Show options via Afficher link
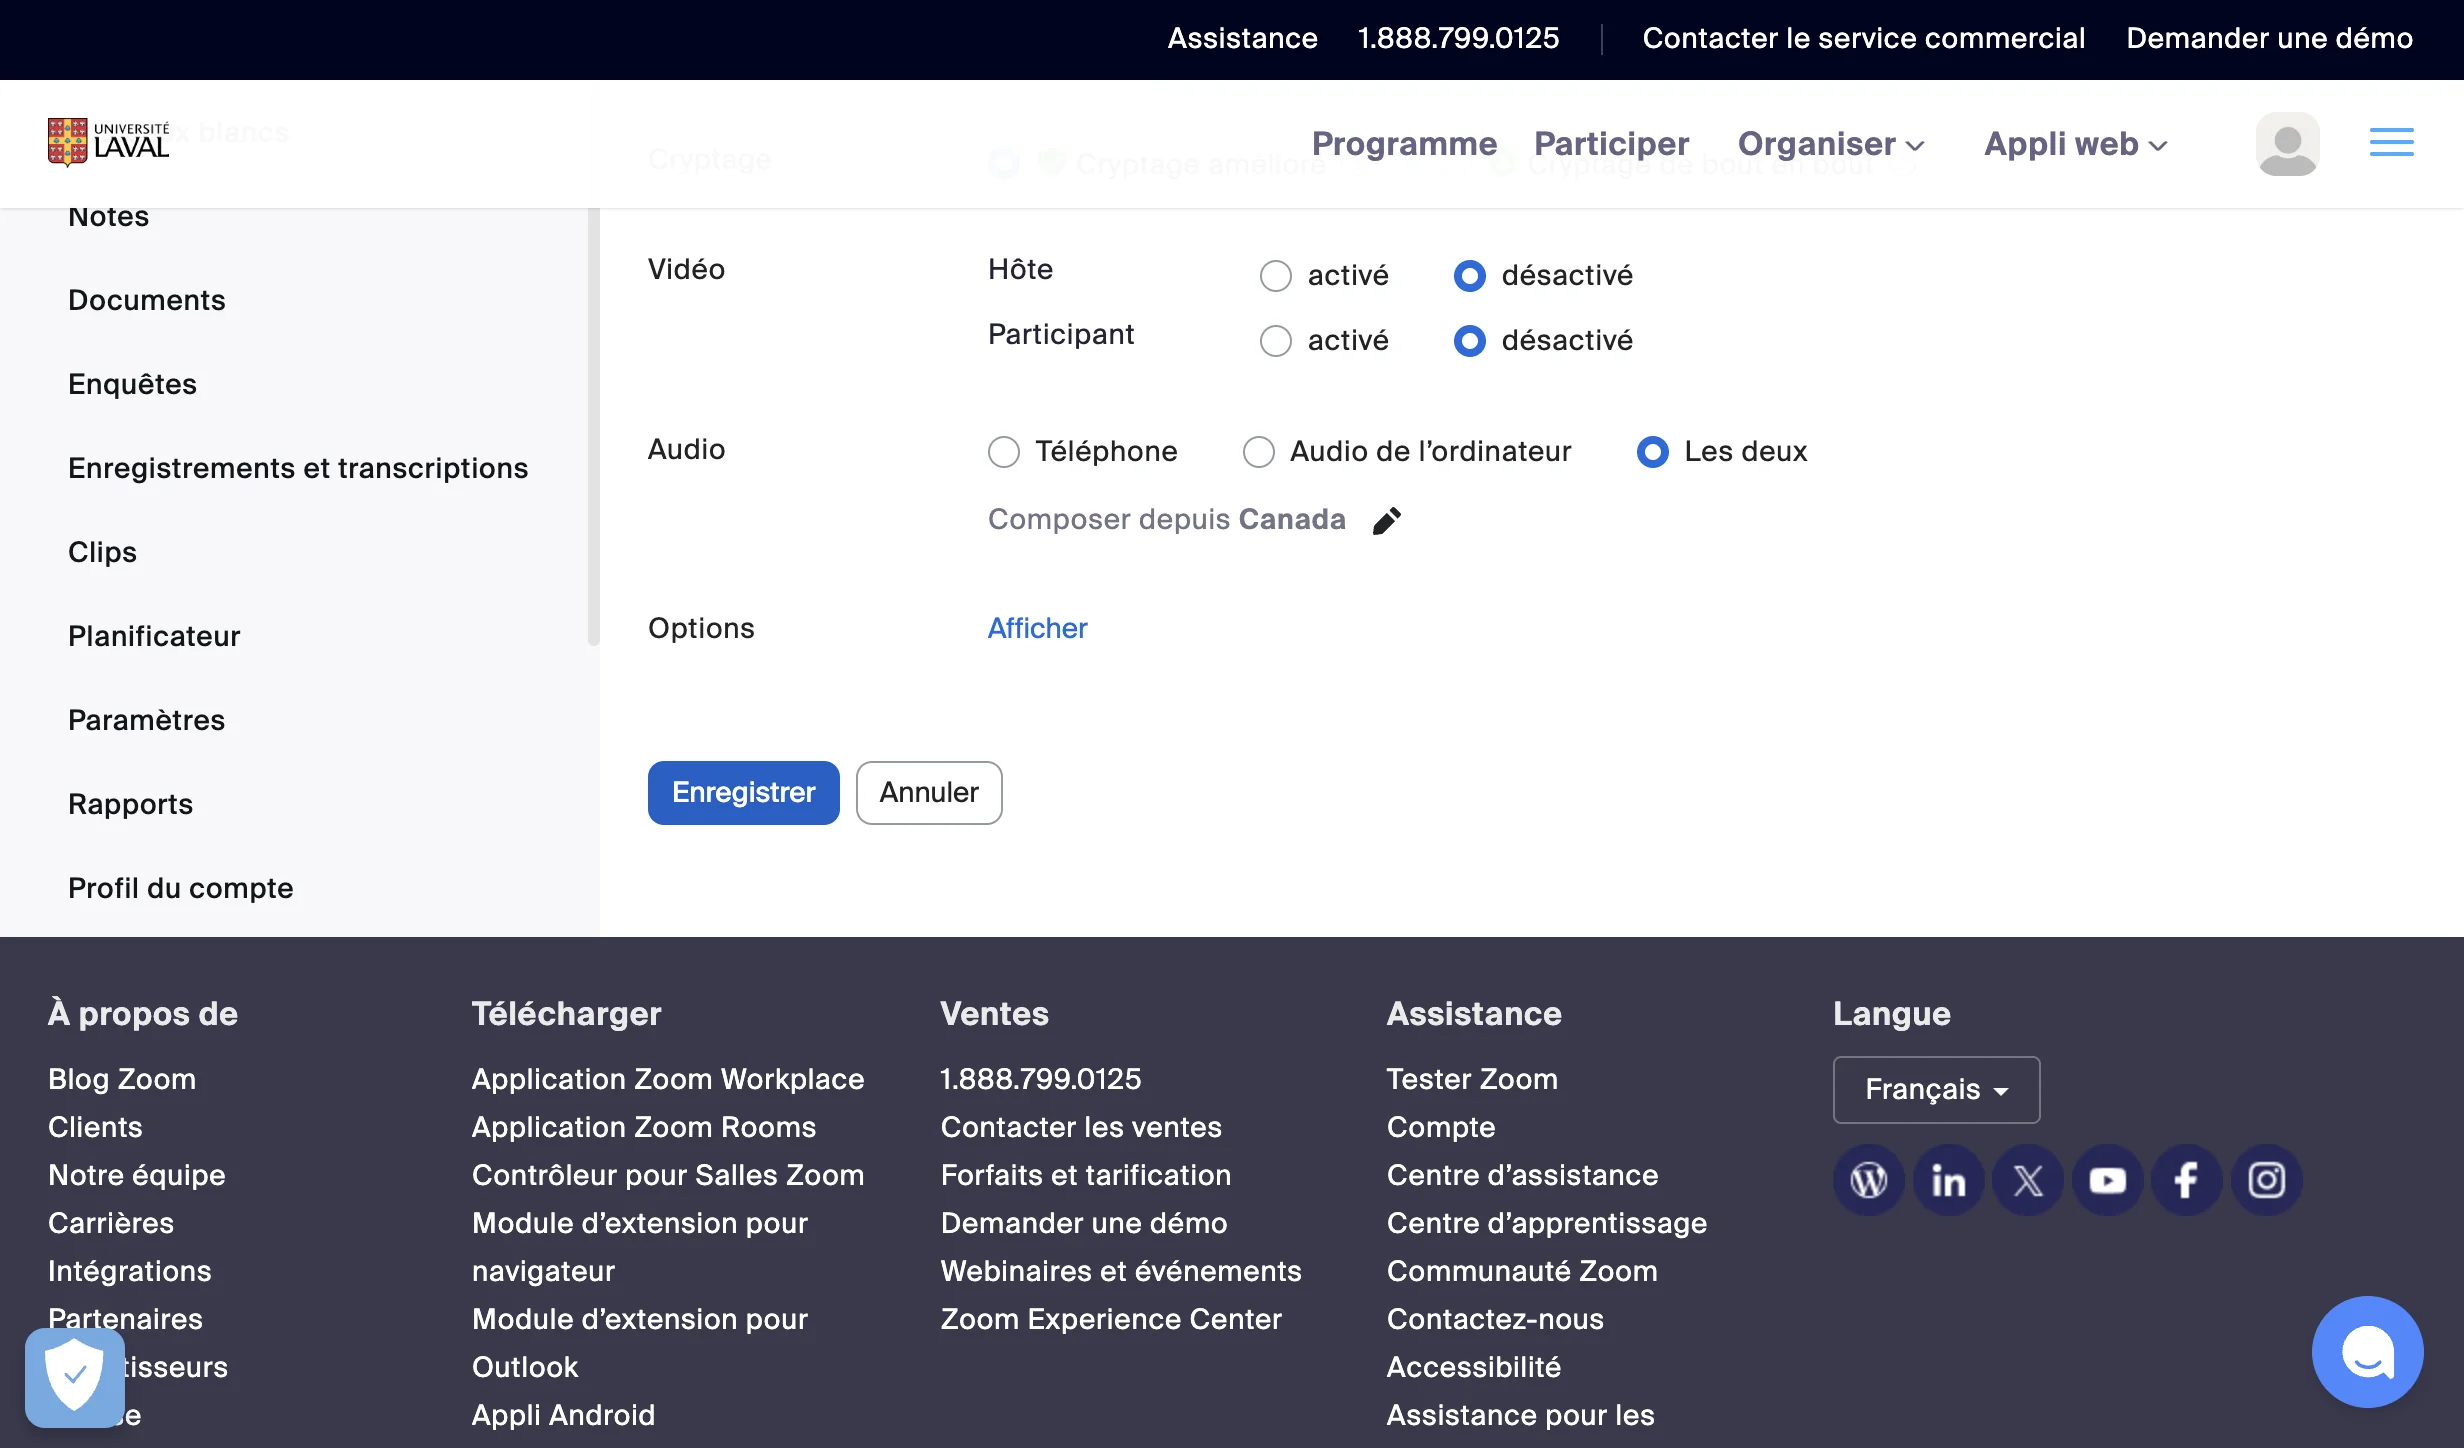2464x1448 pixels. tap(1037, 628)
